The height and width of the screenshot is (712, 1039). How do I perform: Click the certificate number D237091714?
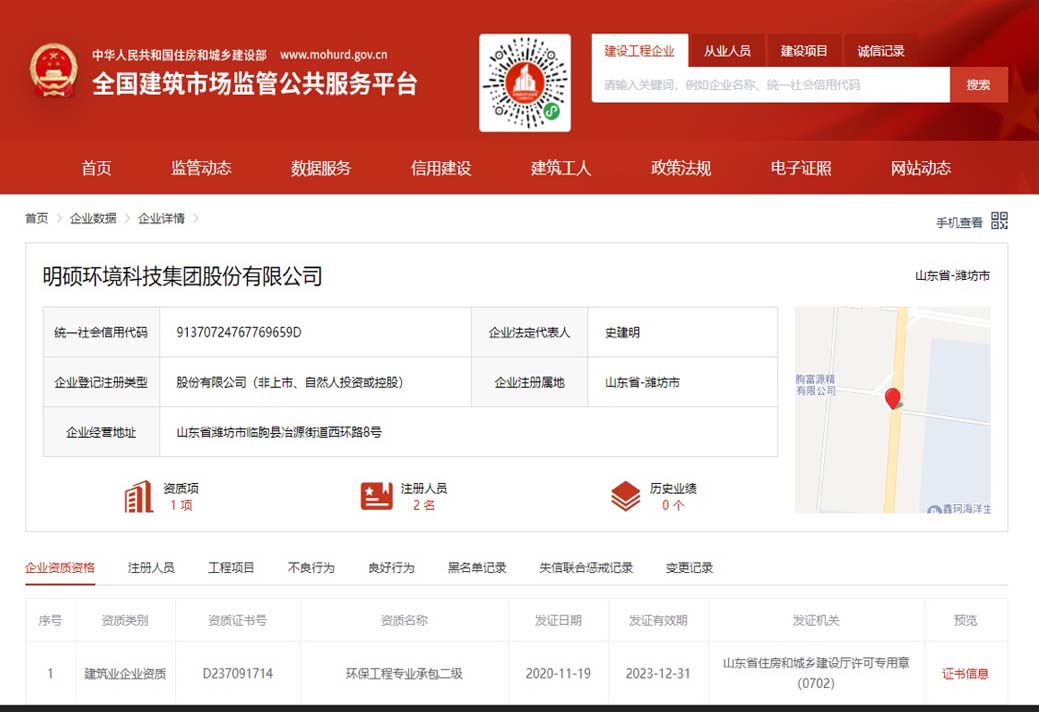(238, 674)
